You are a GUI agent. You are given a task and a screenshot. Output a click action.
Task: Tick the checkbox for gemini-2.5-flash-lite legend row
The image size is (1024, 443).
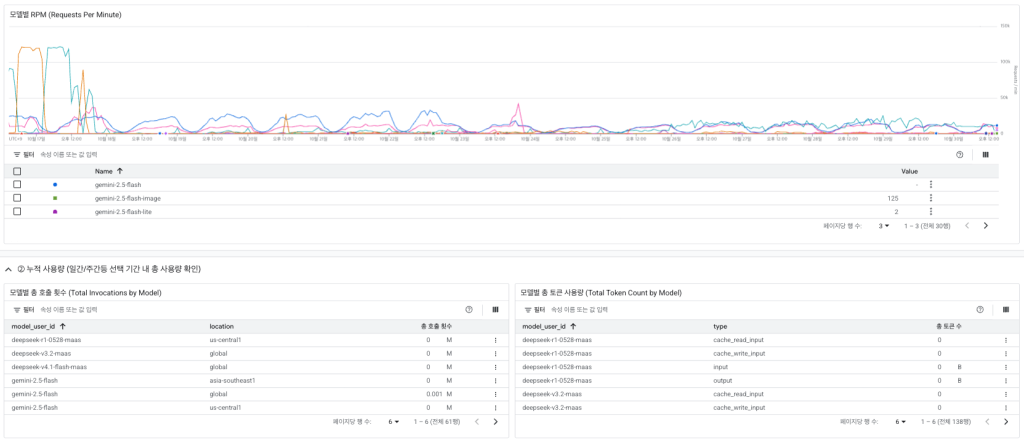click(17, 211)
